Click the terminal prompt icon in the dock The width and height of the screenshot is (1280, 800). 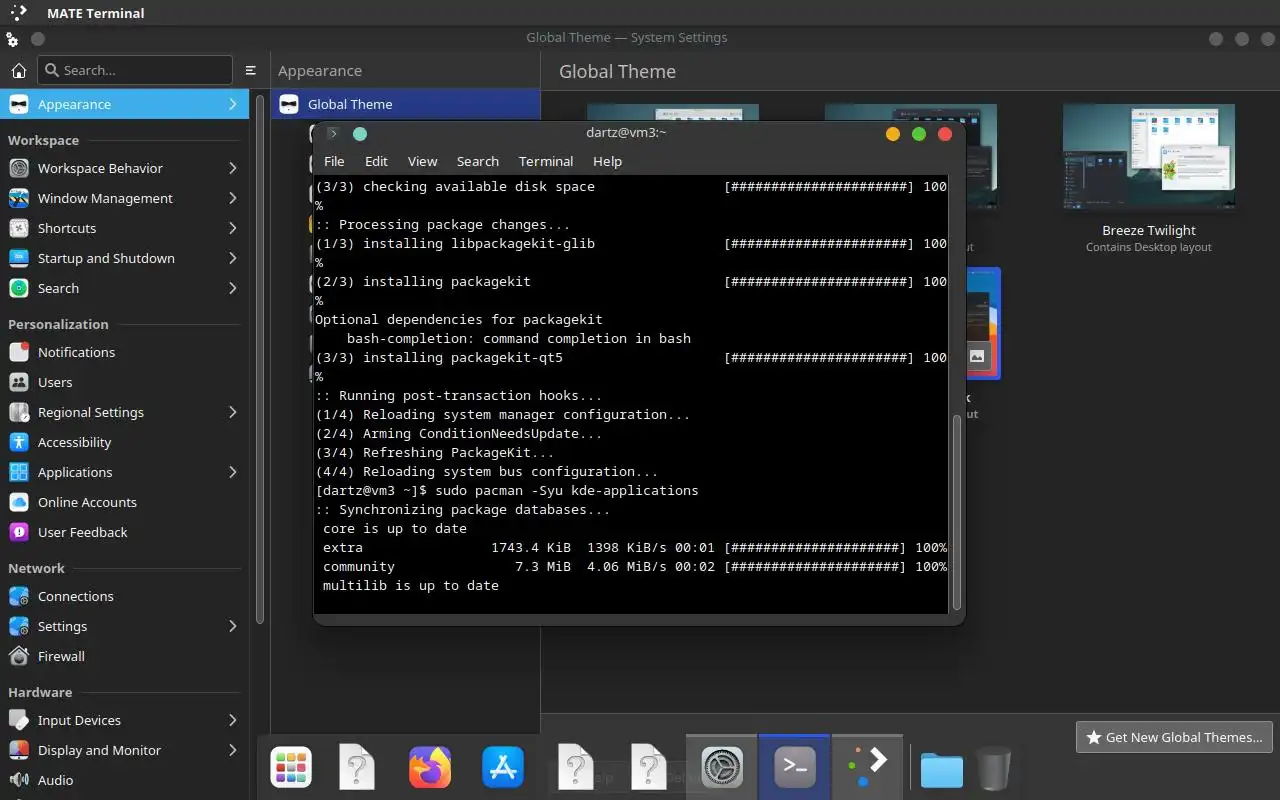[795, 768]
